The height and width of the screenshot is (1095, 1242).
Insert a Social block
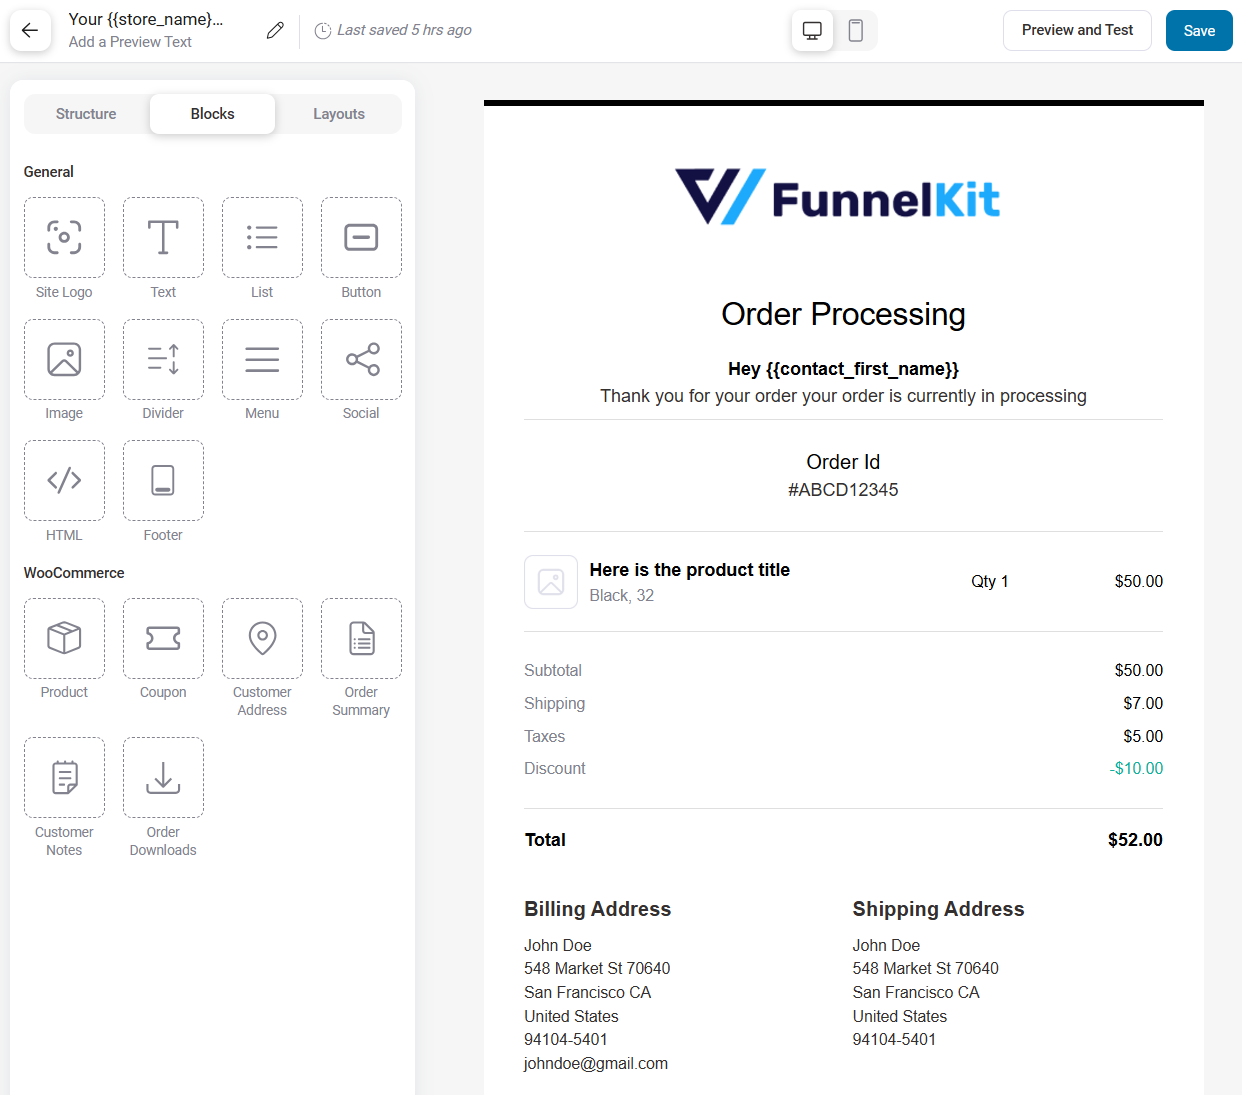(361, 359)
